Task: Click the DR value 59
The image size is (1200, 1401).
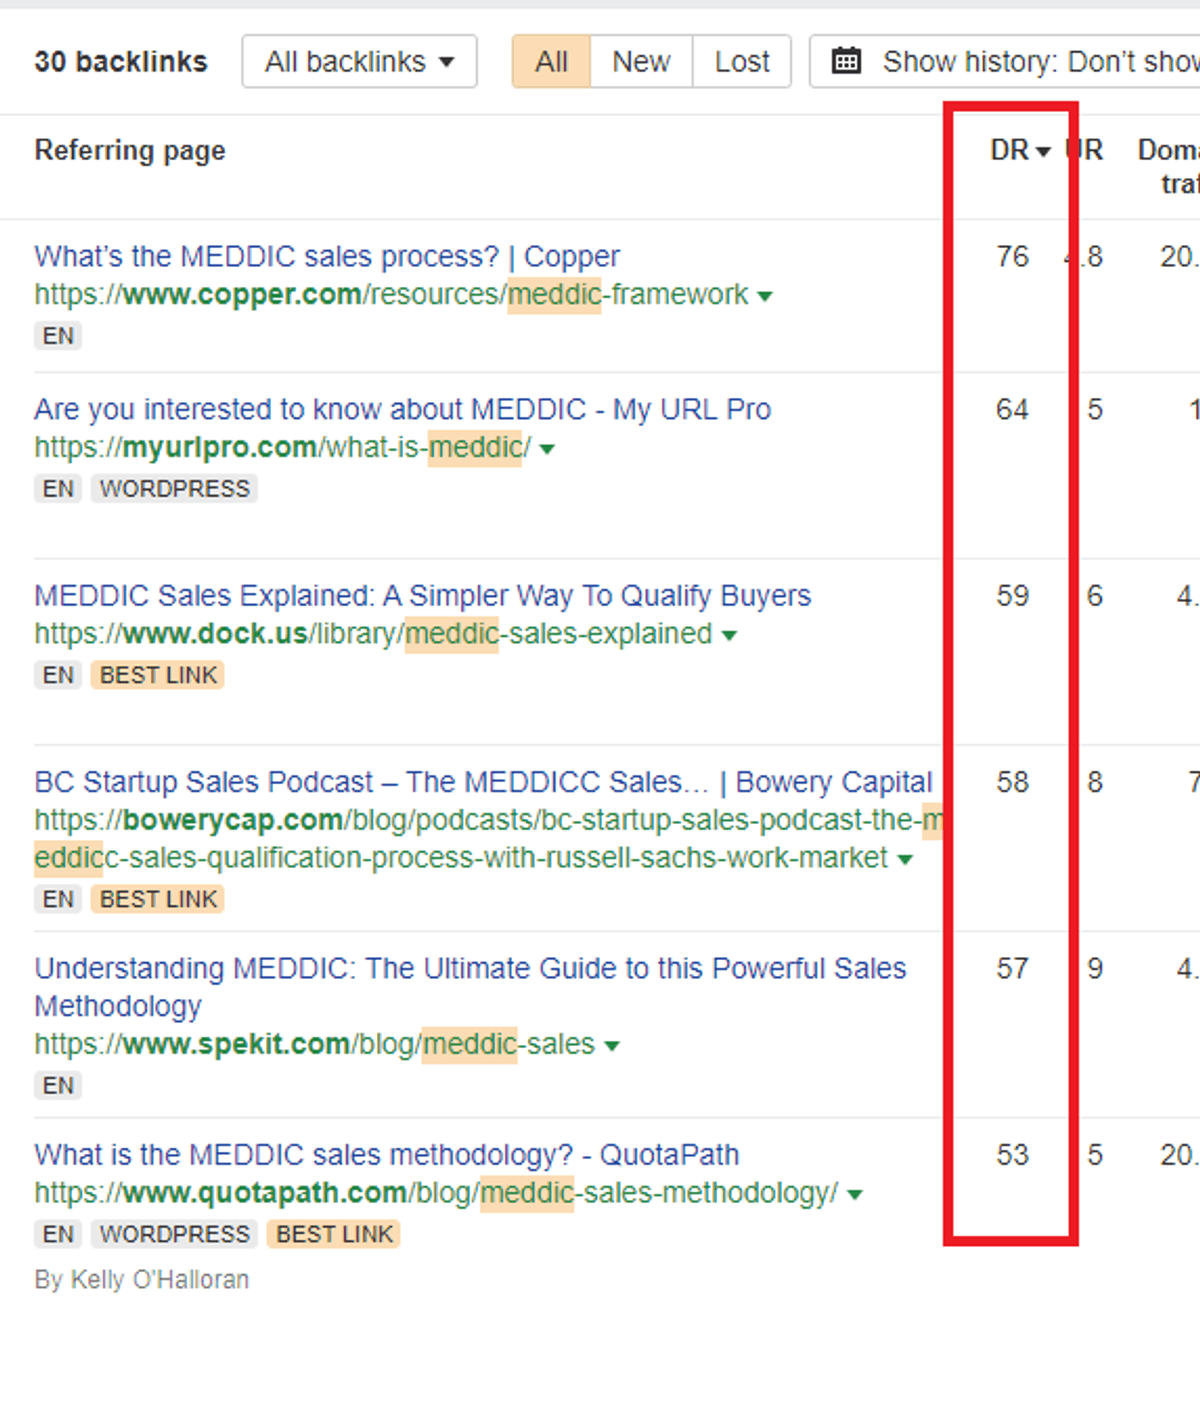Action: click(1012, 596)
